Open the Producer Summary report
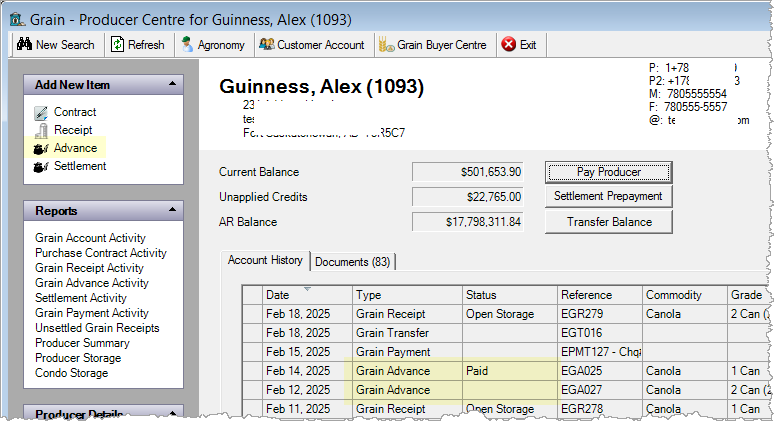 click(82, 343)
